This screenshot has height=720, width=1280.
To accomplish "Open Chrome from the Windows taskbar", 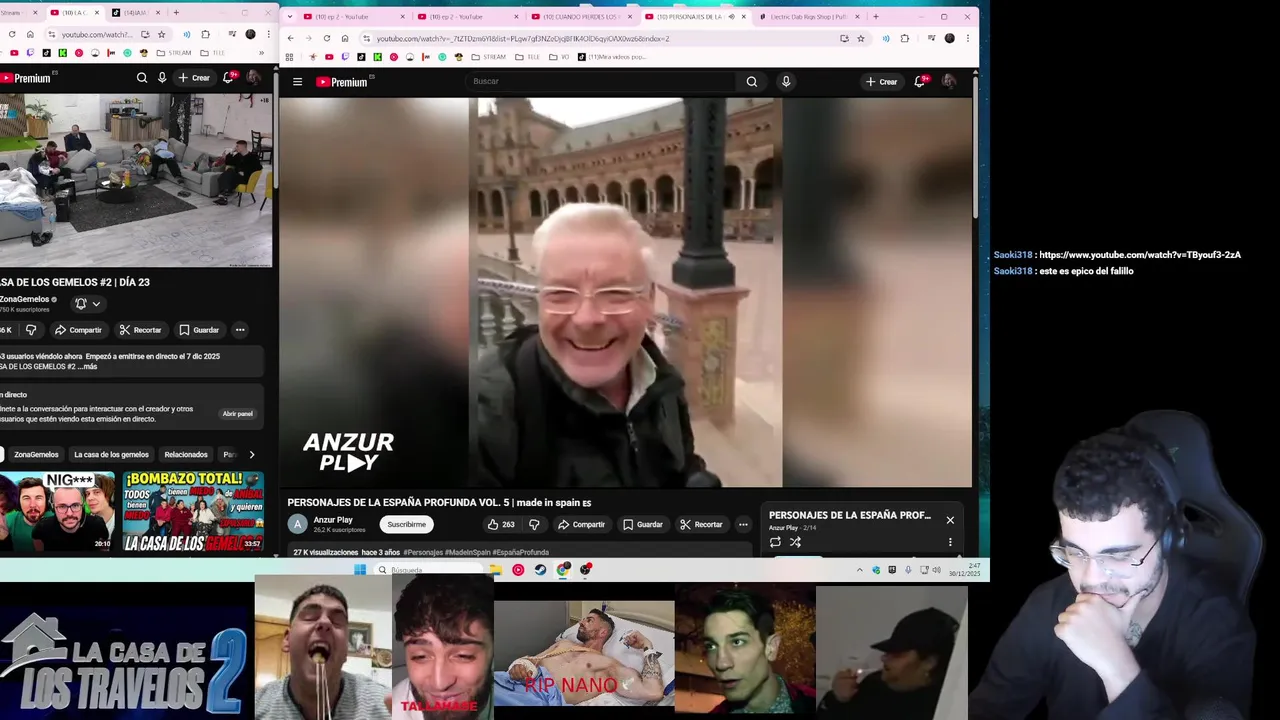I will pos(563,570).
